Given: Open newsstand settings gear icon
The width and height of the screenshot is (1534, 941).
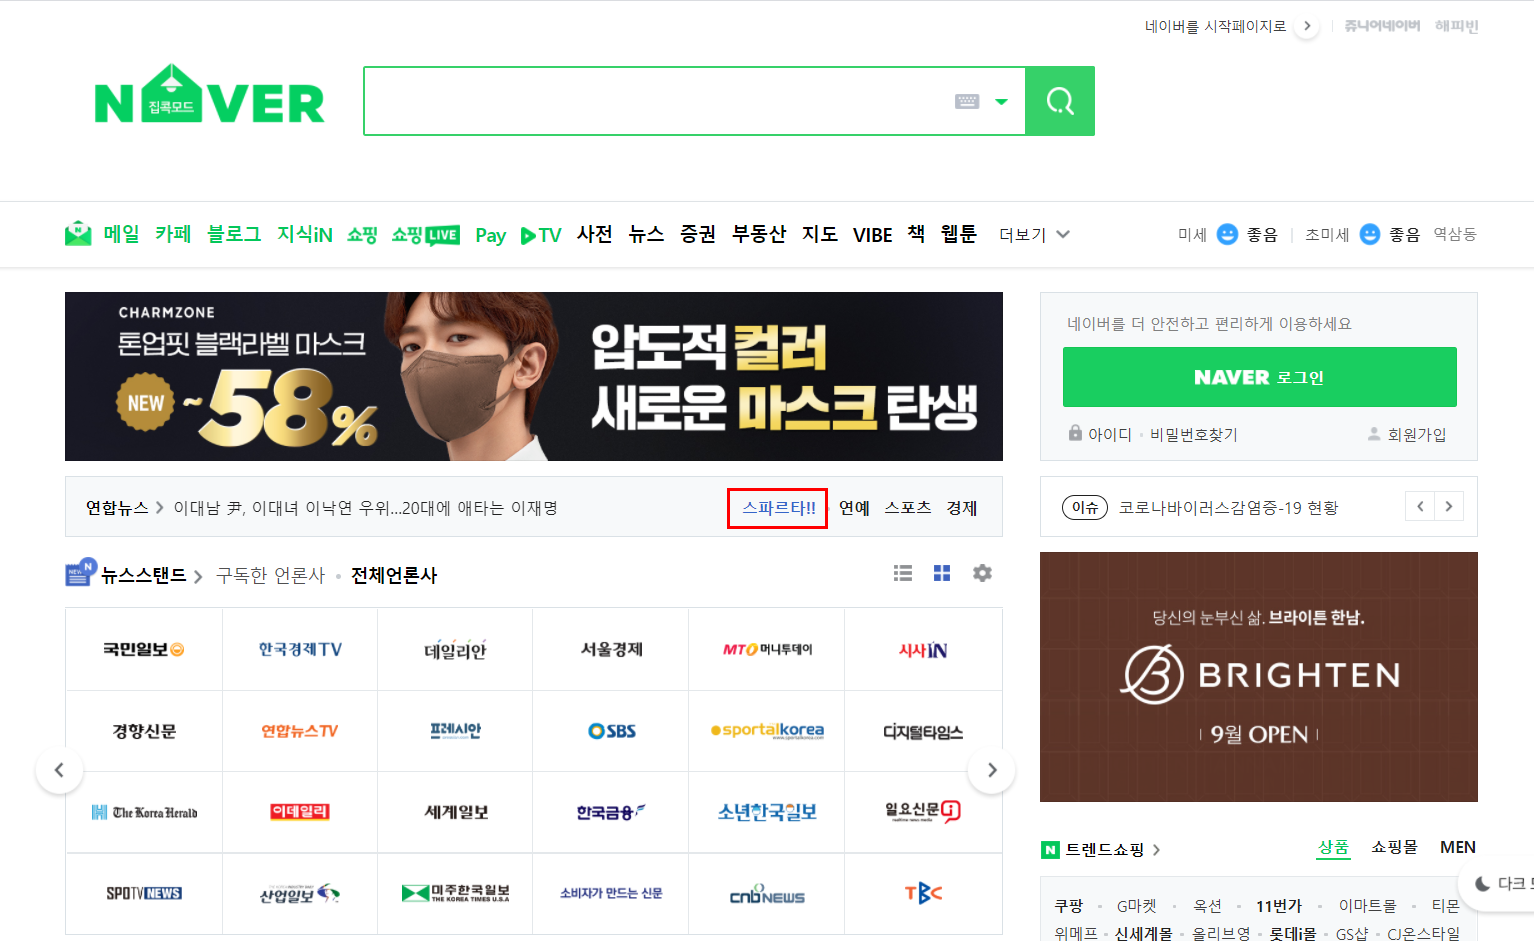Looking at the screenshot, I should point(983,573).
